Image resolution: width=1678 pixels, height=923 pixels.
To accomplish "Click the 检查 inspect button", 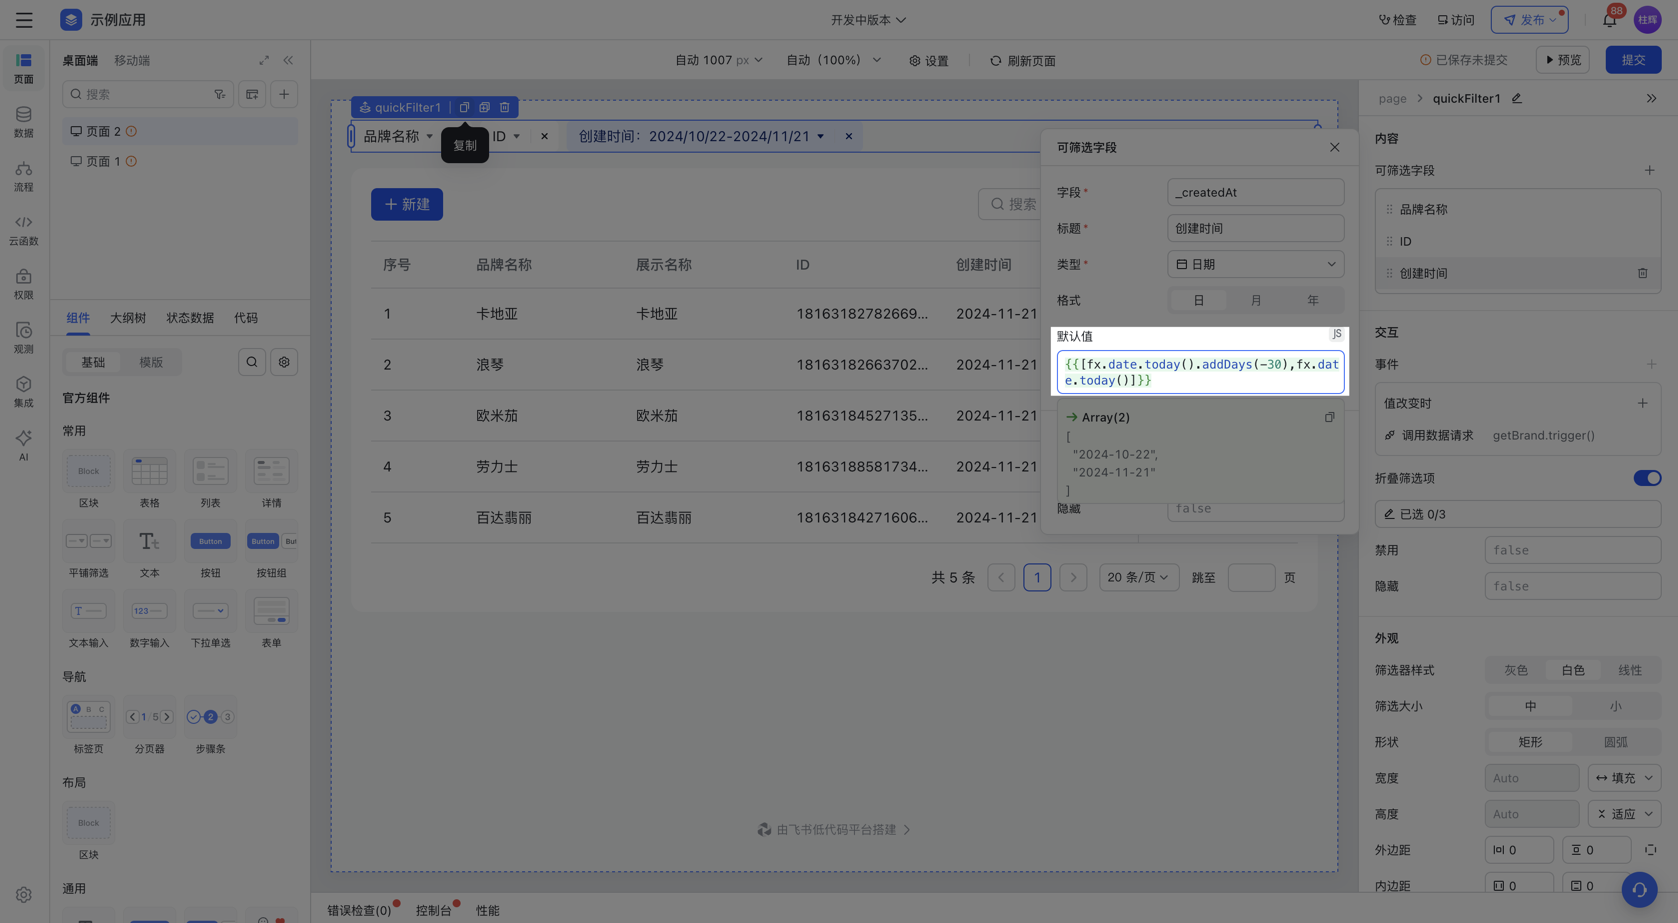I will (1397, 20).
